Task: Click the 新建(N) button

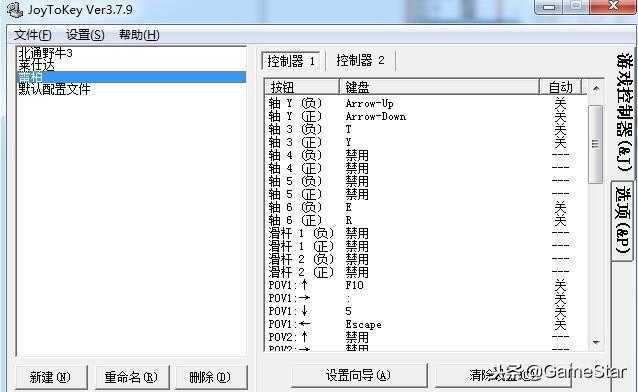Action: 50,377
